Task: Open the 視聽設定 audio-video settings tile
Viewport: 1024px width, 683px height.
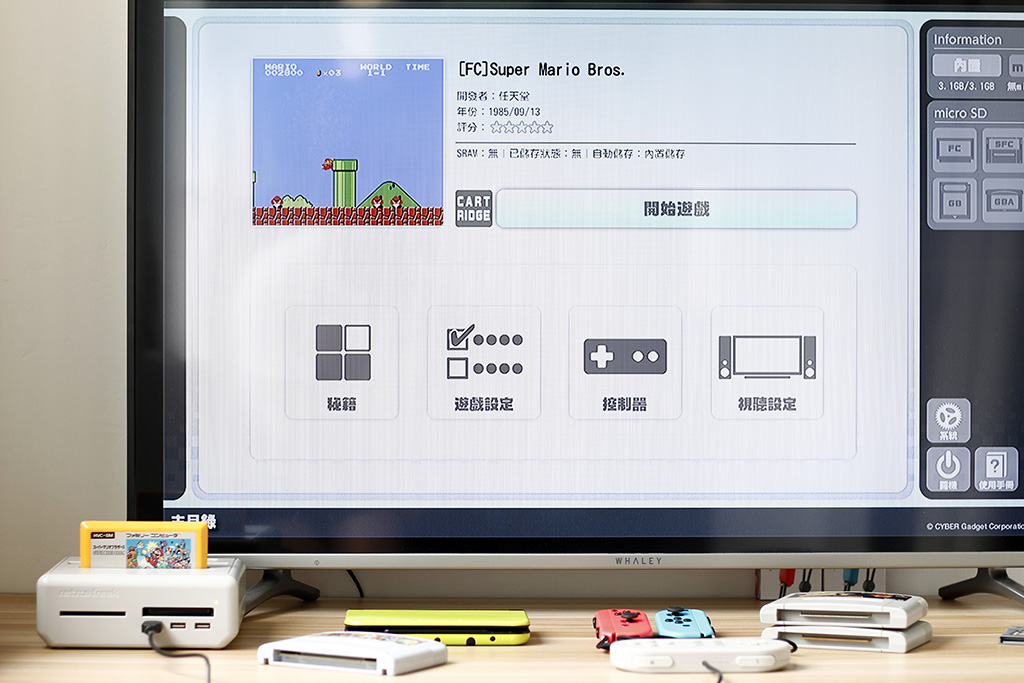Action: (767, 362)
